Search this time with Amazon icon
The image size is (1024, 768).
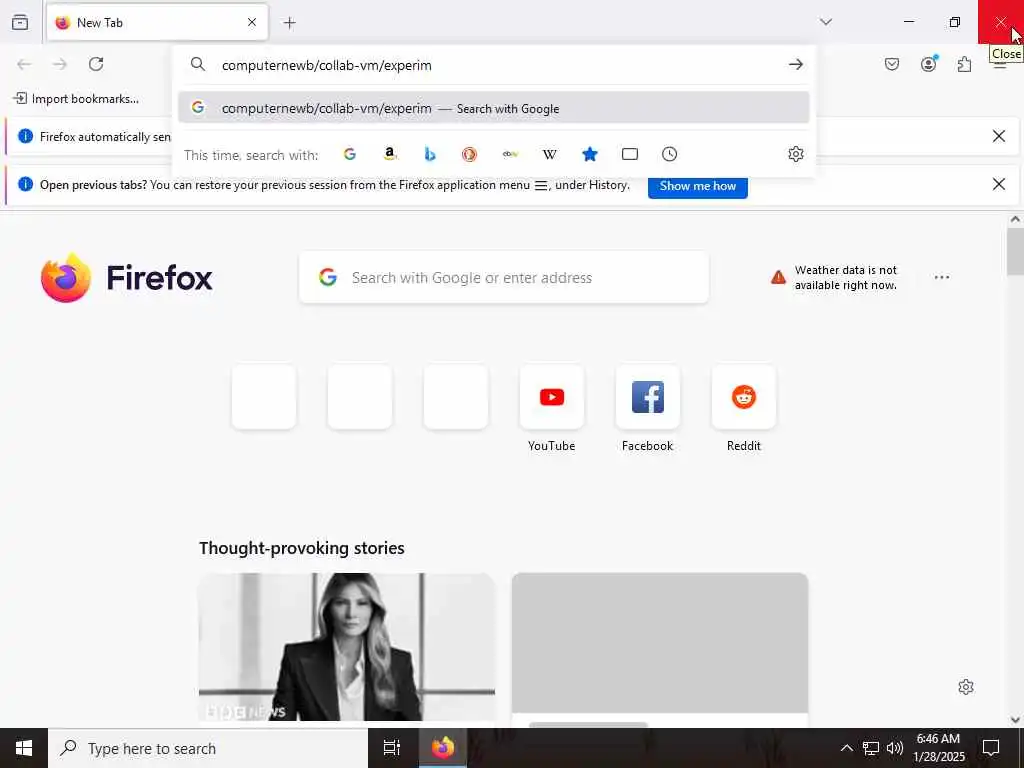click(390, 154)
